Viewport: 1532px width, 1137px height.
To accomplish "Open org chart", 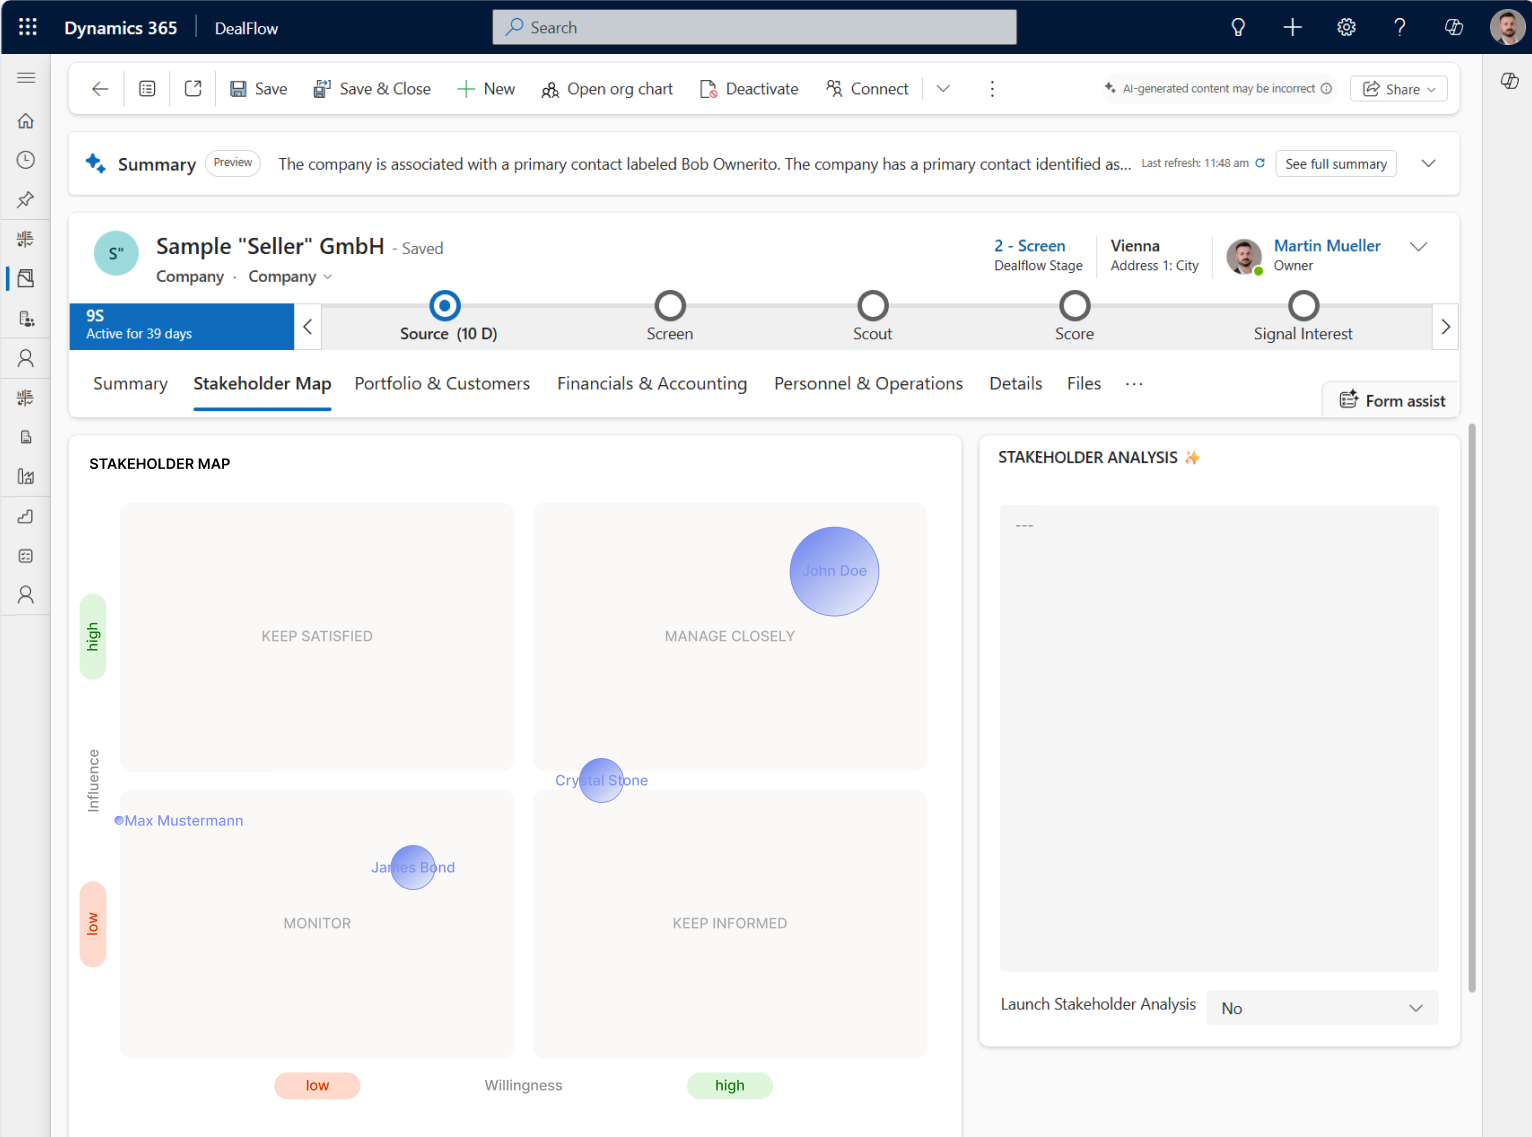I will [607, 89].
